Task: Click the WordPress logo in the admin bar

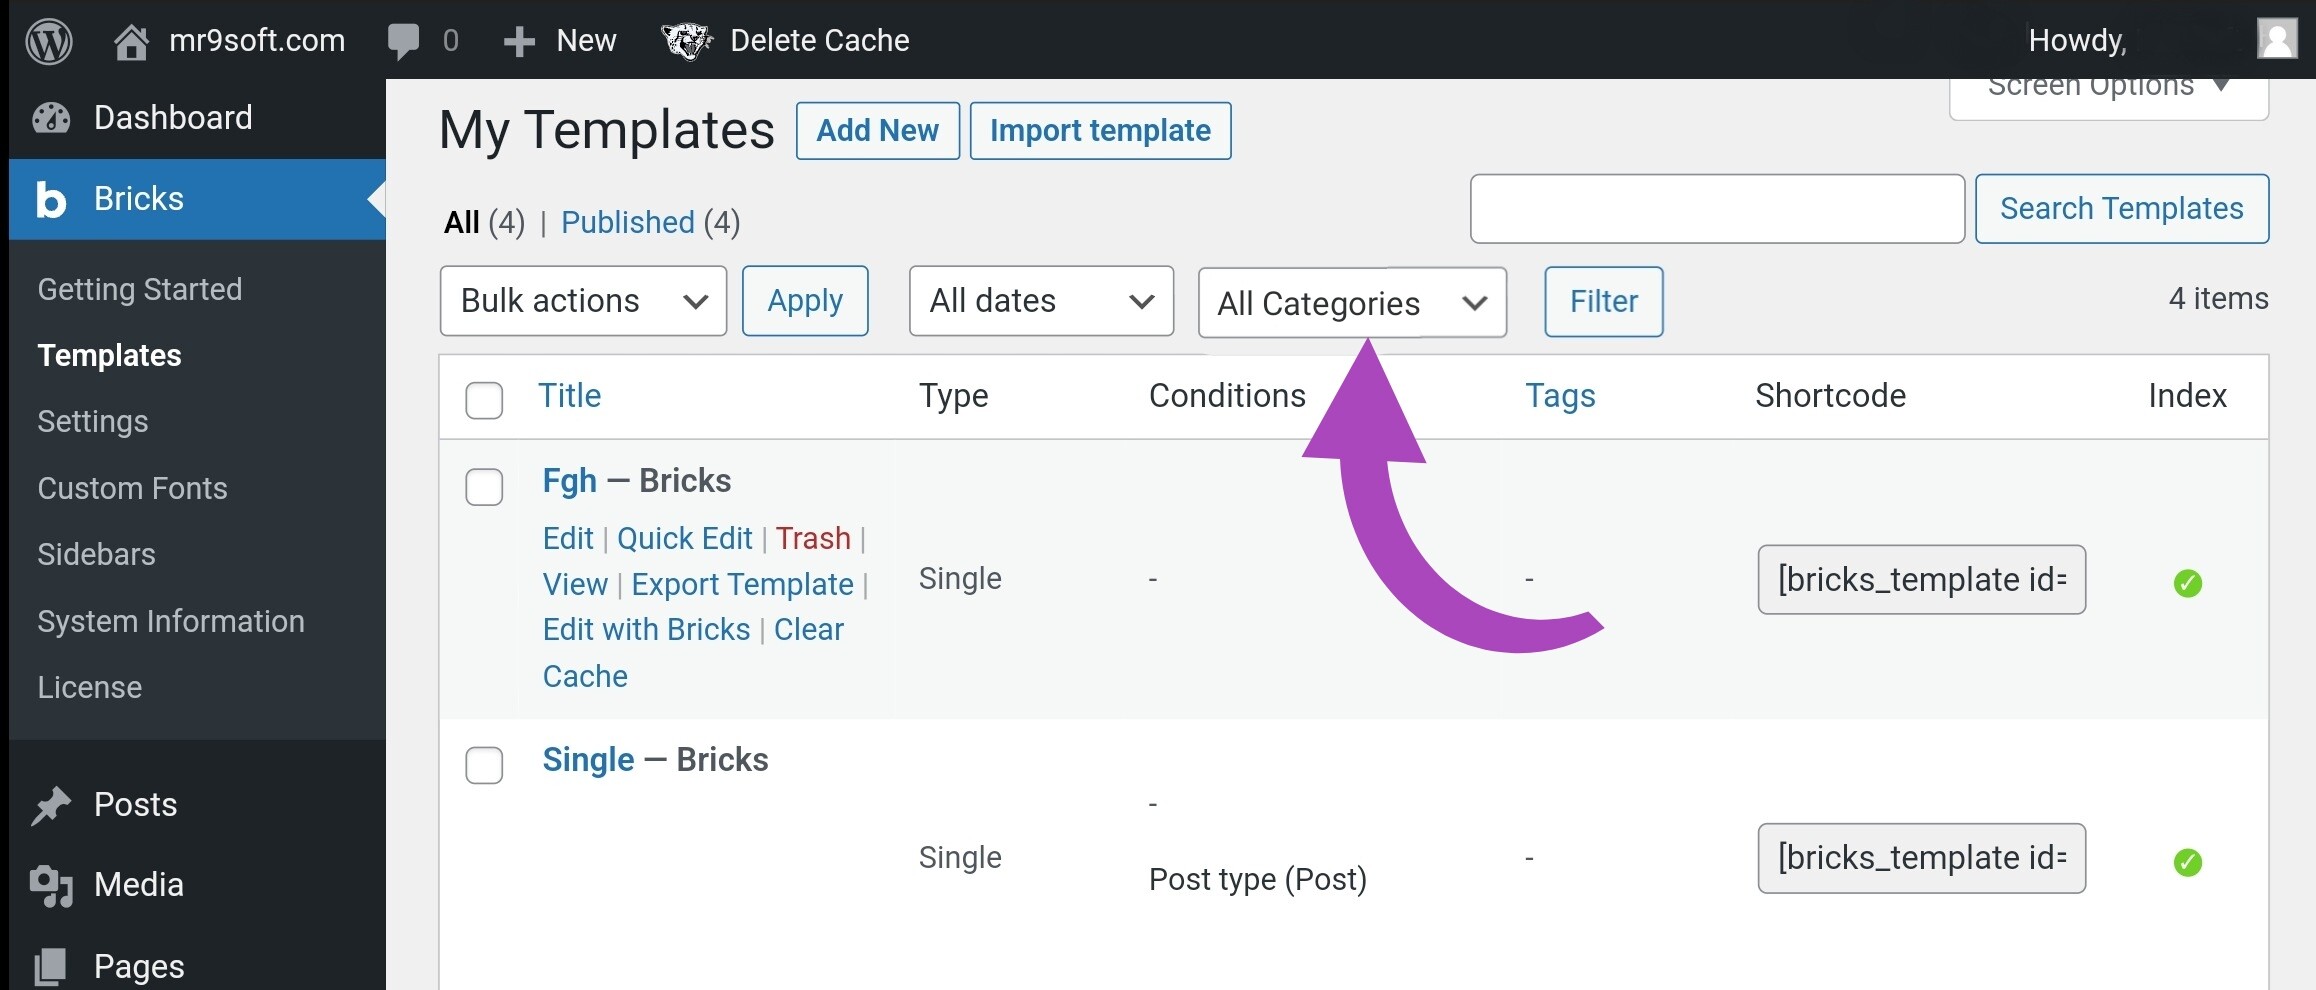Action: point(47,40)
